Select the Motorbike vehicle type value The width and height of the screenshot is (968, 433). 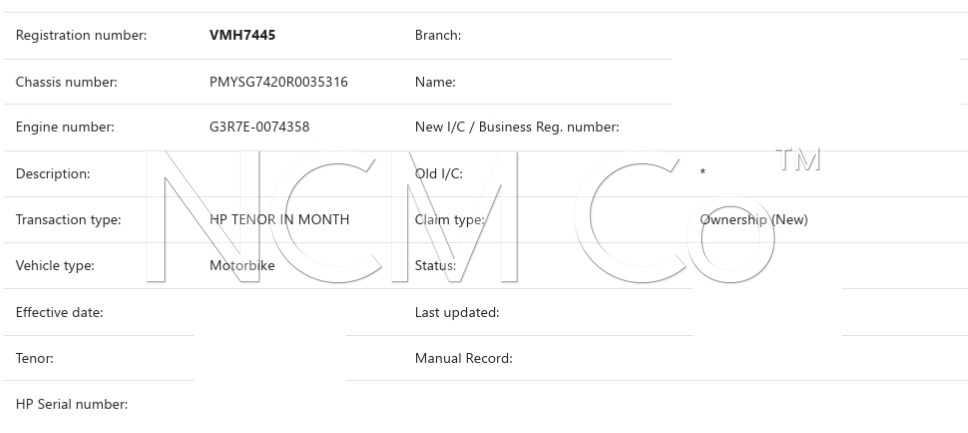point(242,266)
